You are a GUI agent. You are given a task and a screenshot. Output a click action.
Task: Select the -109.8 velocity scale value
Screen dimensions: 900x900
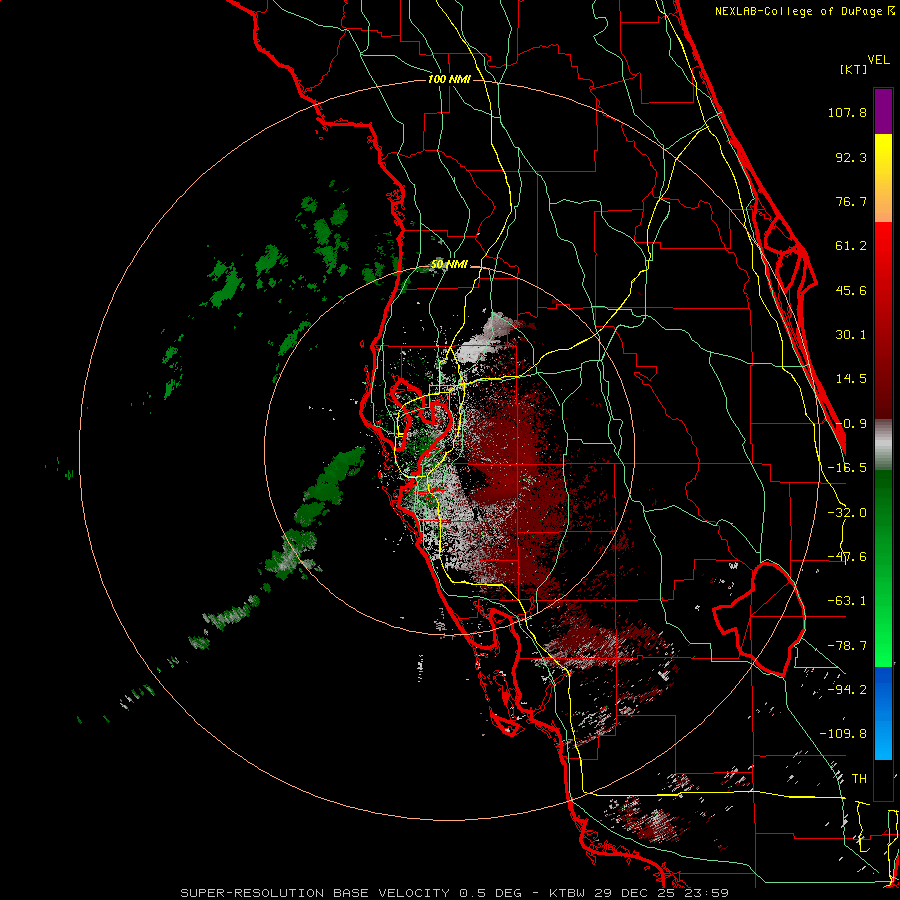coord(843,734)
